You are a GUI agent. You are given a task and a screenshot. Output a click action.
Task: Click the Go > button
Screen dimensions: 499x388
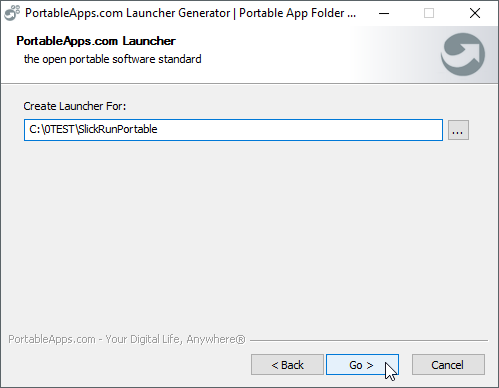click(362, 365)
